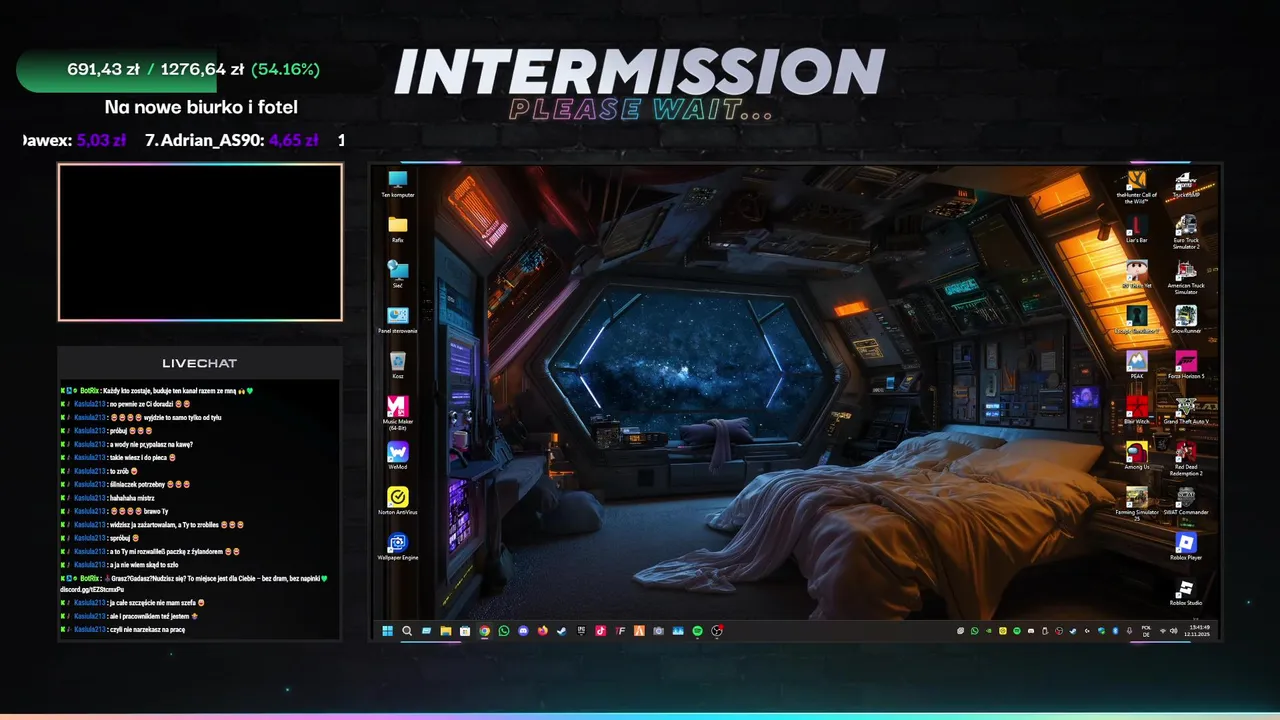Launch Music Maker (64-Bit) shortcut

tap(397, 413)
